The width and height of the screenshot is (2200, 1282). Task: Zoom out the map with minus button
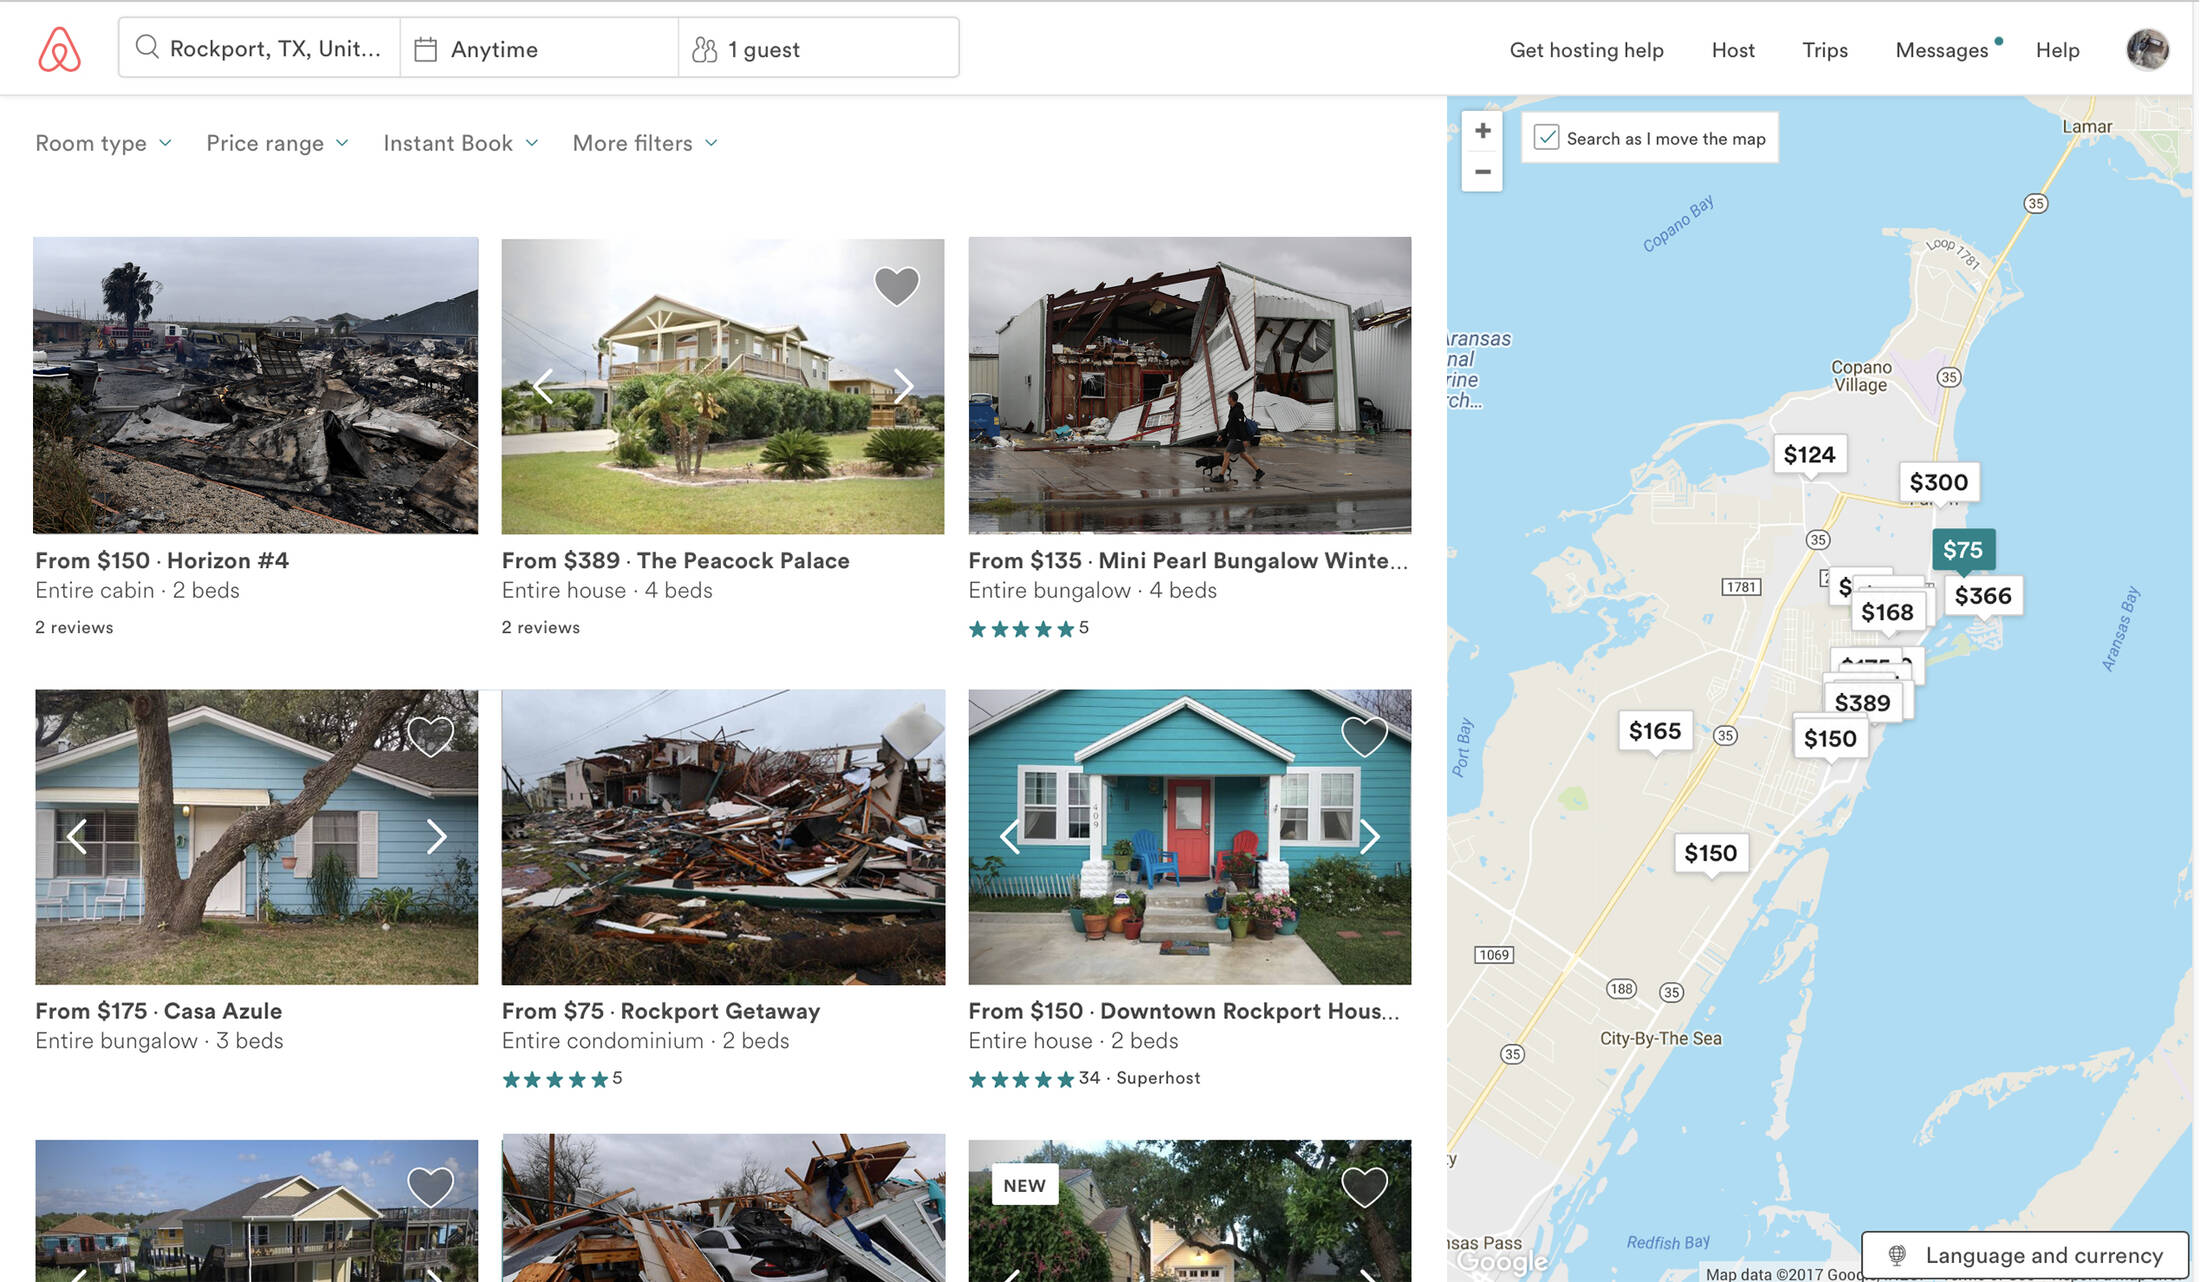pyautogui.click(x=1482, y=172)
